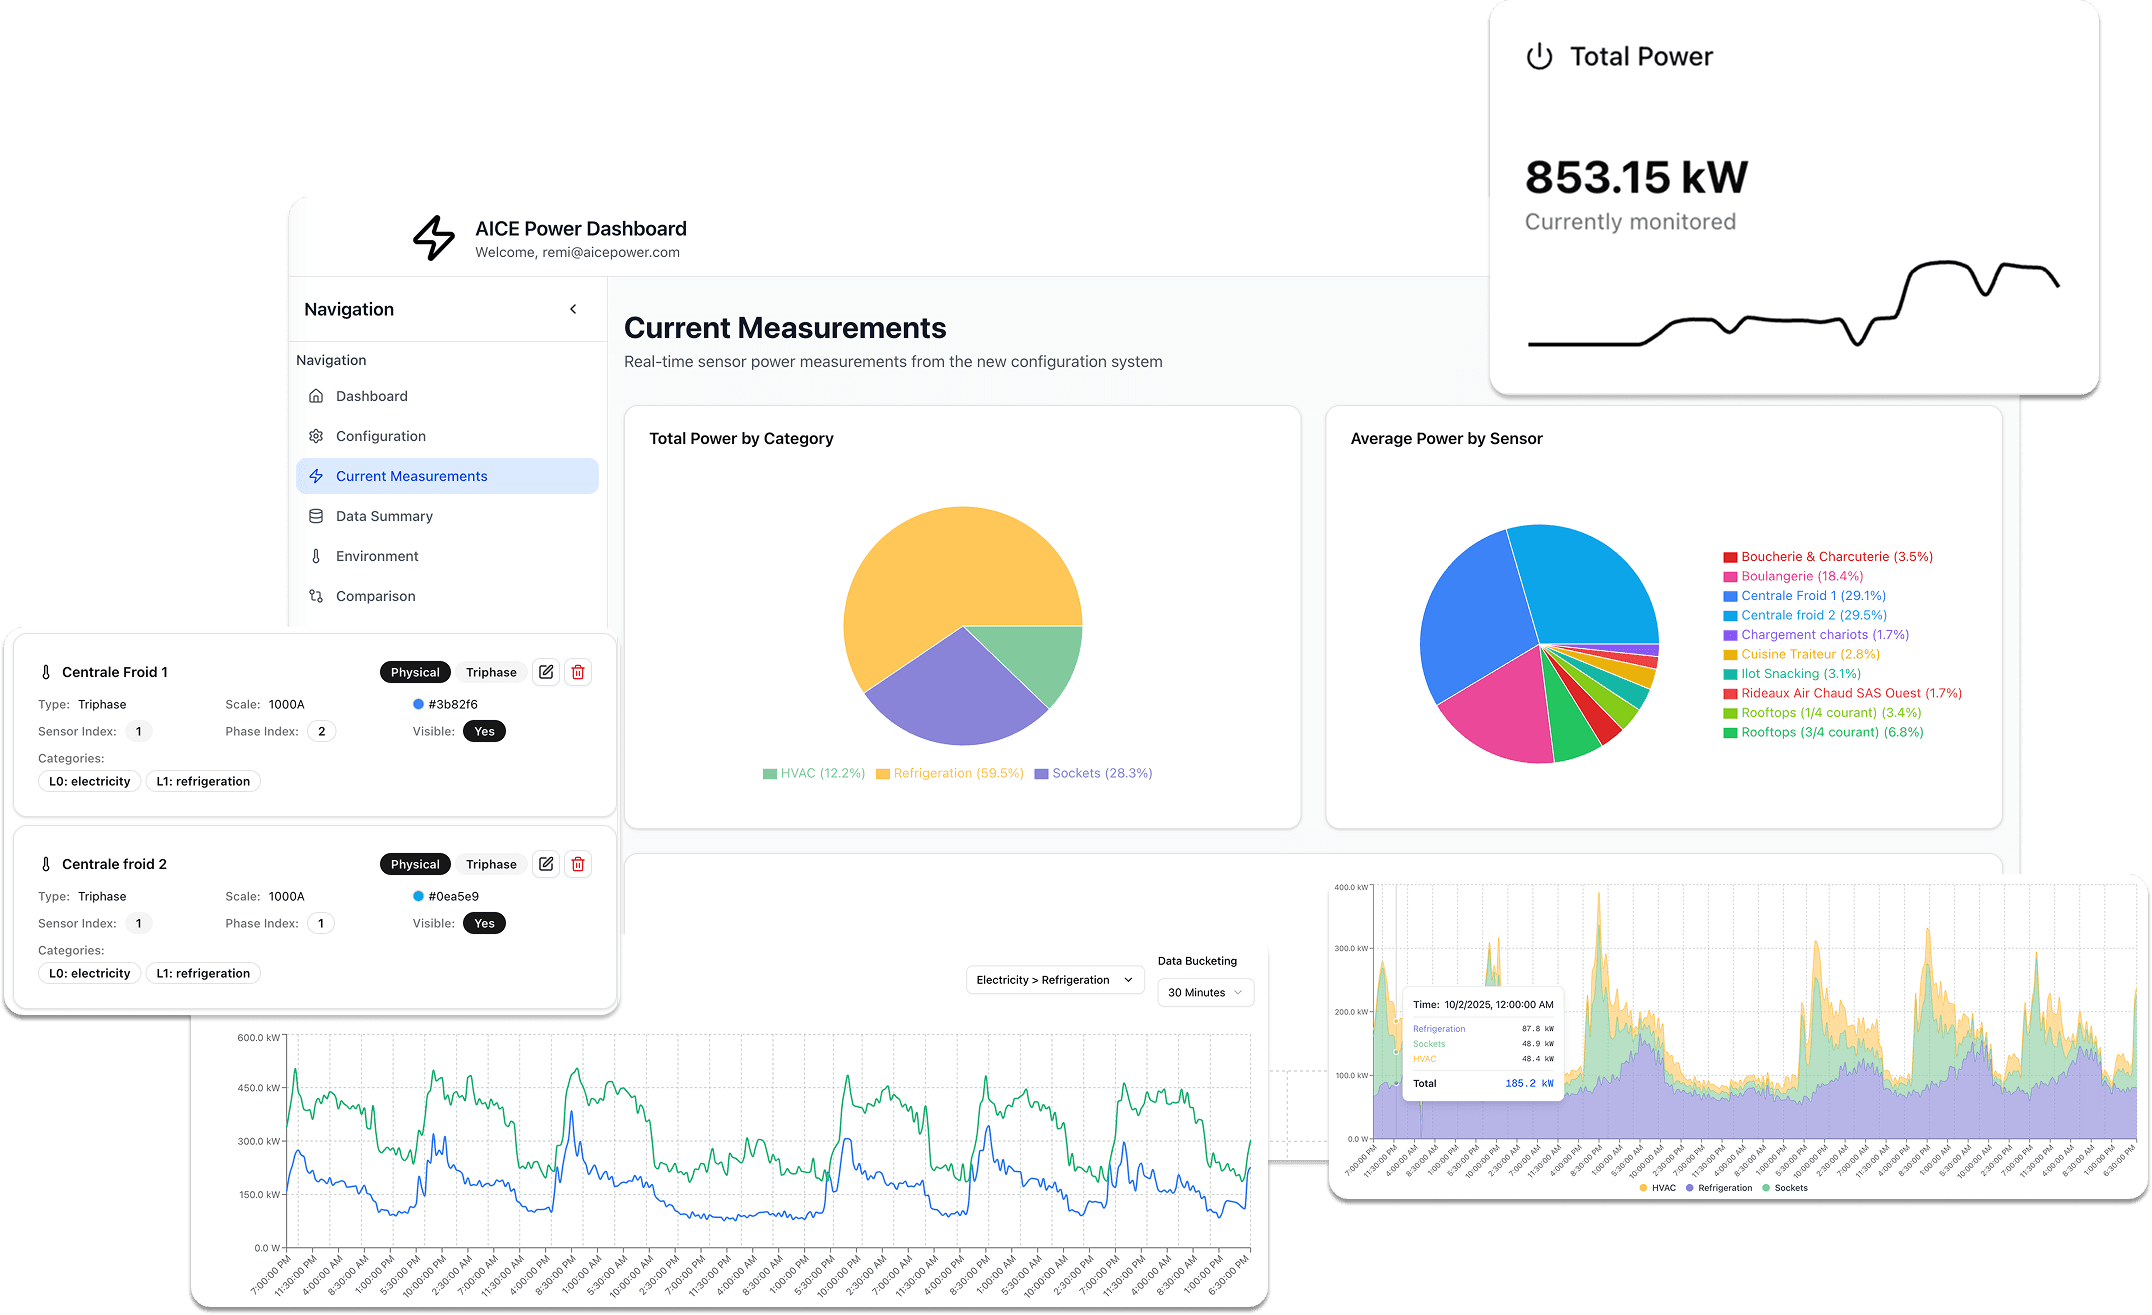The image size is (2152, 1315).
Task: Click the Dashboard home icon
Action: 316,396
